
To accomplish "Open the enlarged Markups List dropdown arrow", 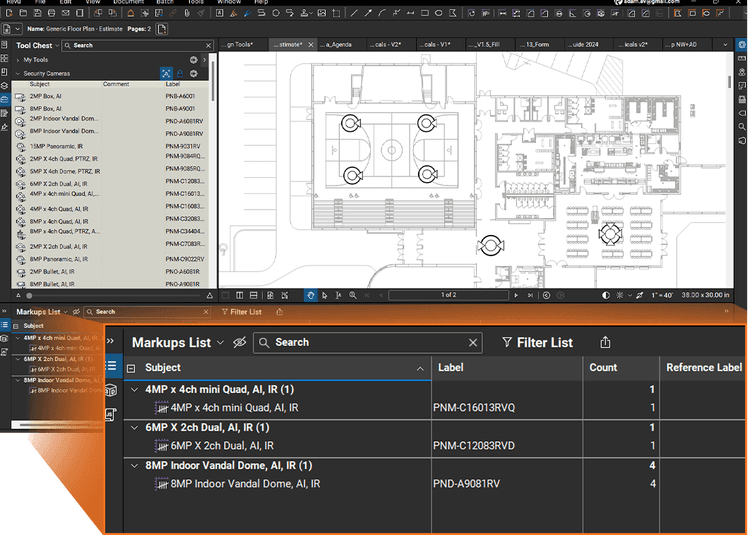I will click(x=220, y=343).
